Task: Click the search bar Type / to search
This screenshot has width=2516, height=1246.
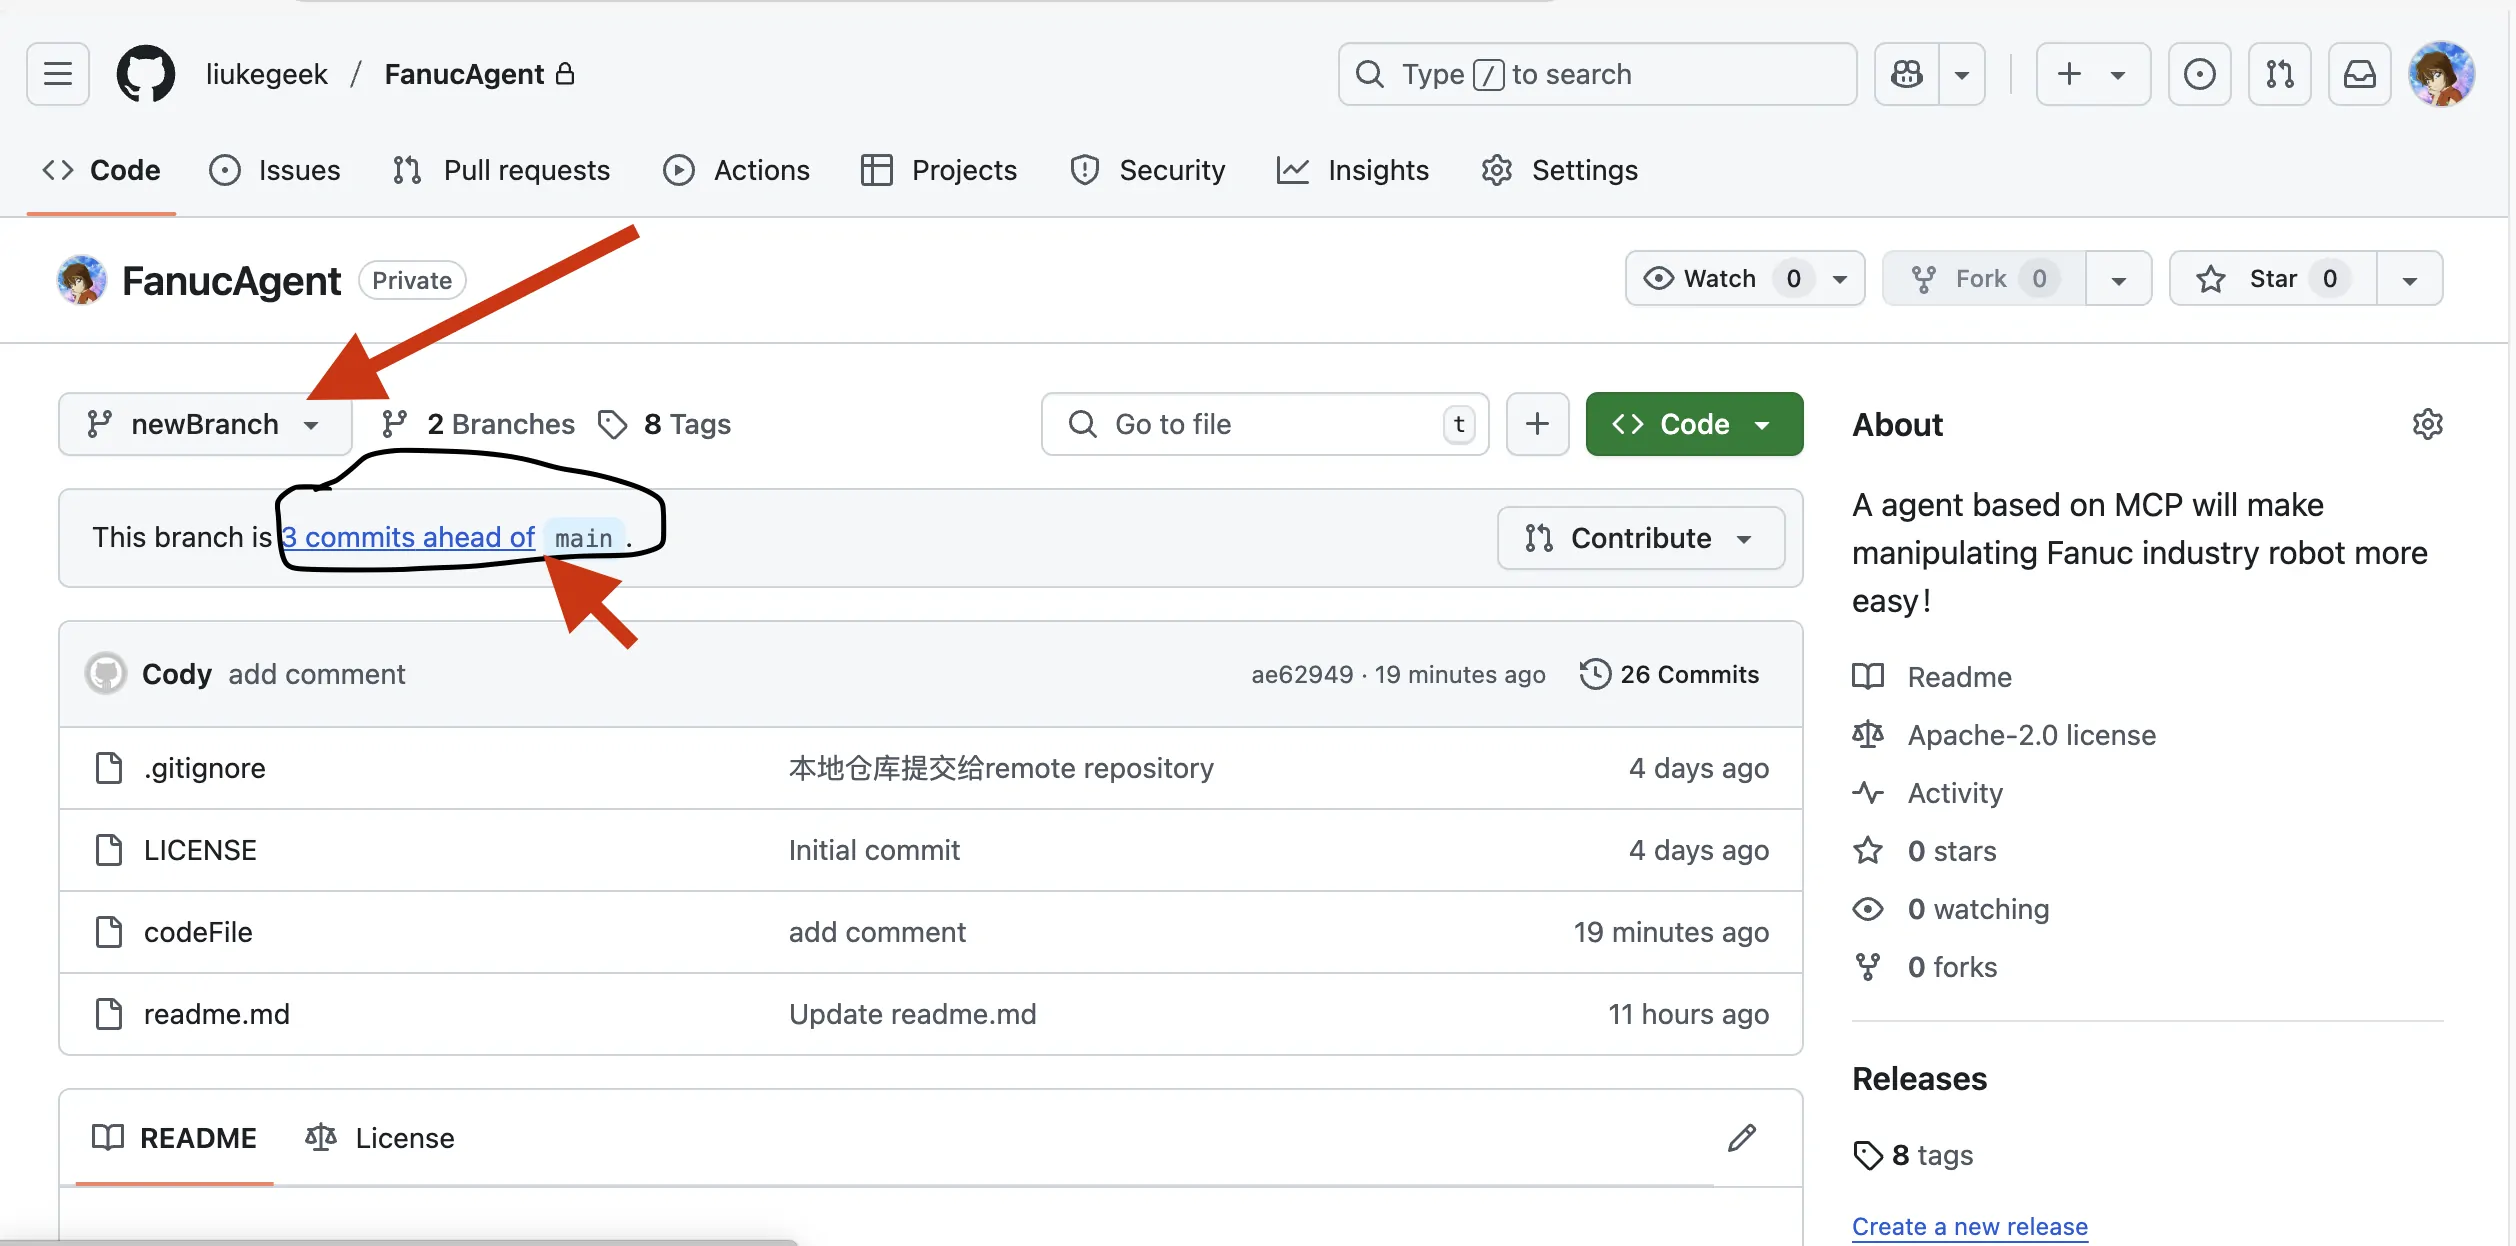Action: (x=1597, y=74)
